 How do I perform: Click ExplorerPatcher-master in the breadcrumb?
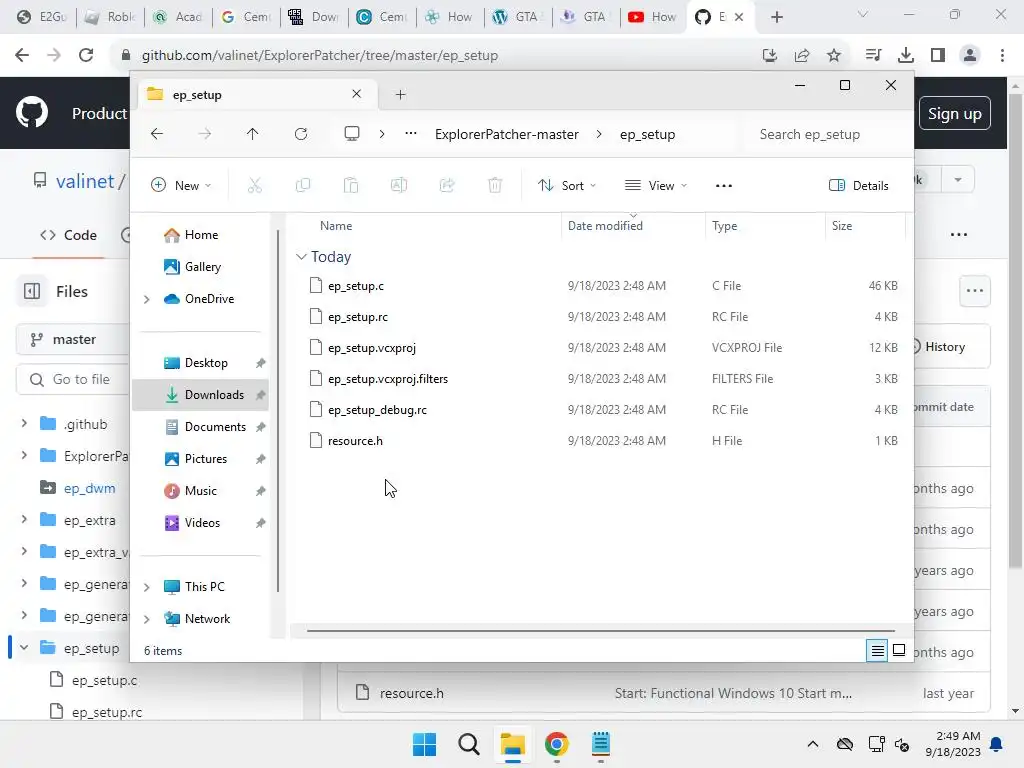coord(507,135)
